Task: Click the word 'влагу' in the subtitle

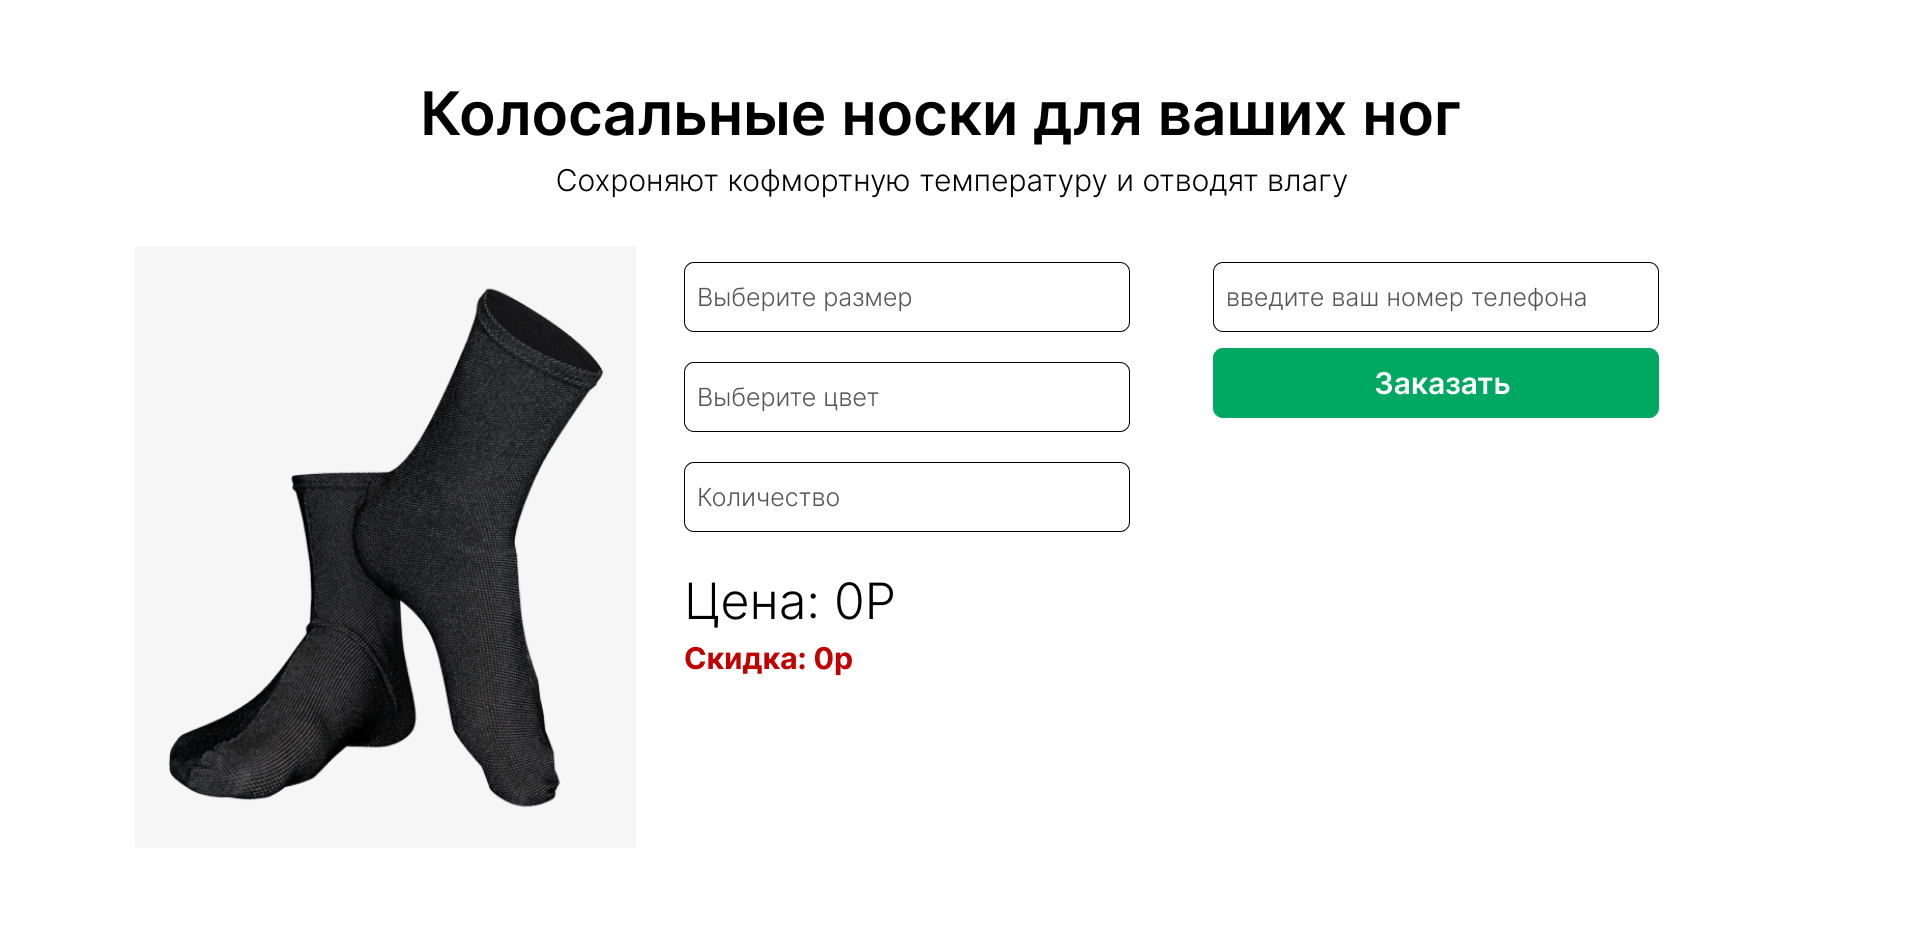Action: click(1307, 181)
